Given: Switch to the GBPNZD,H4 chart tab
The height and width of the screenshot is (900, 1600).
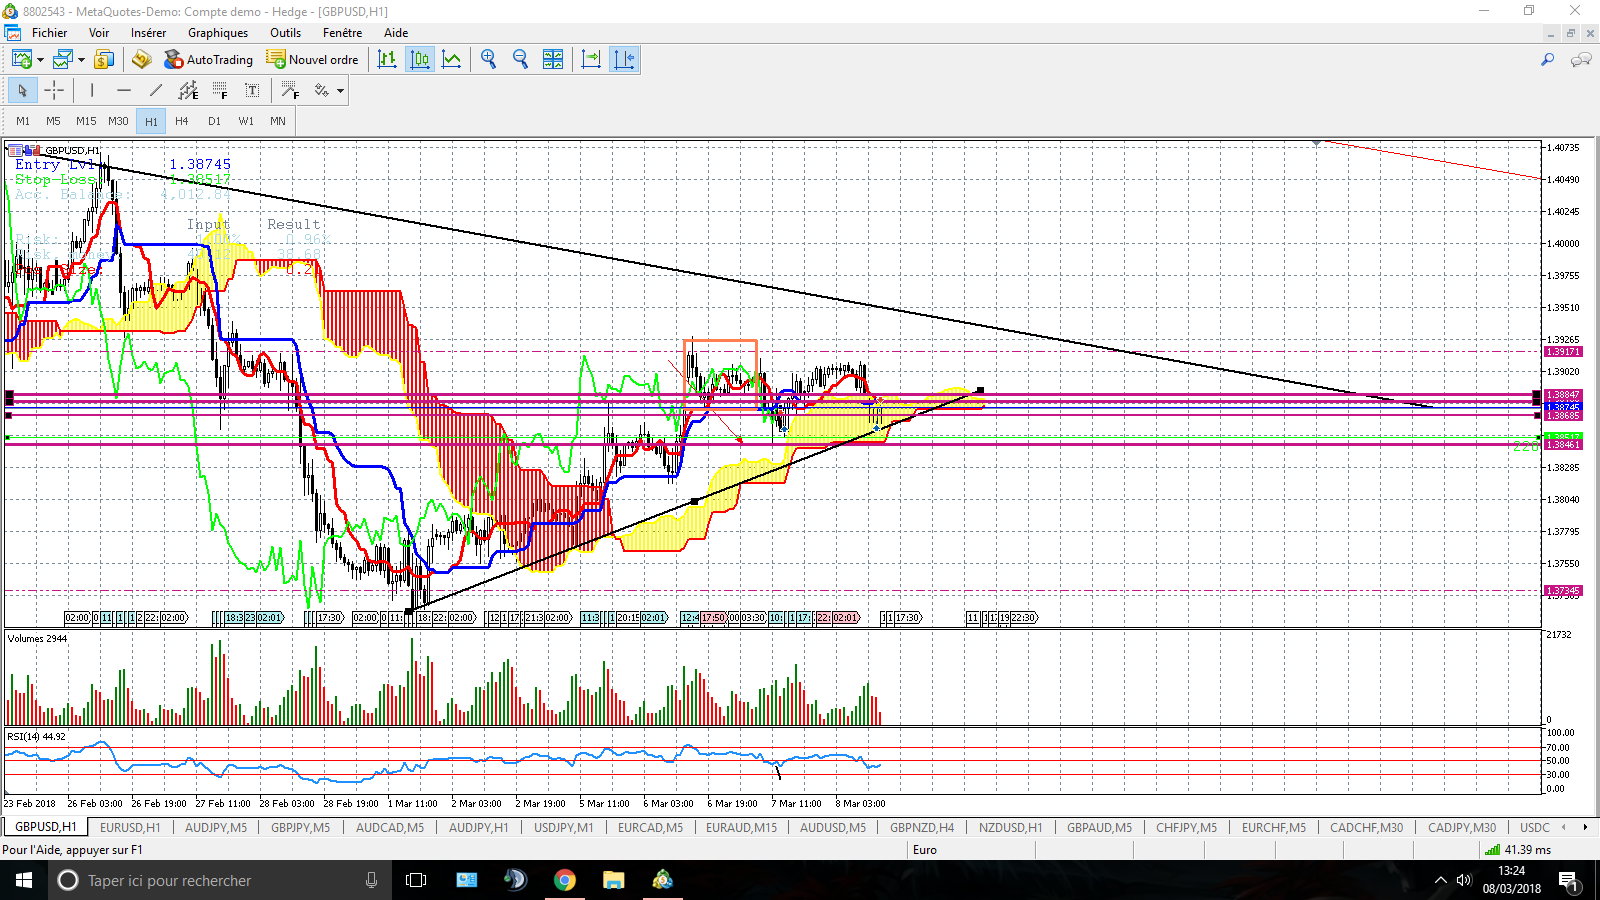Looking at the screenshot, I should coord(922,828).
